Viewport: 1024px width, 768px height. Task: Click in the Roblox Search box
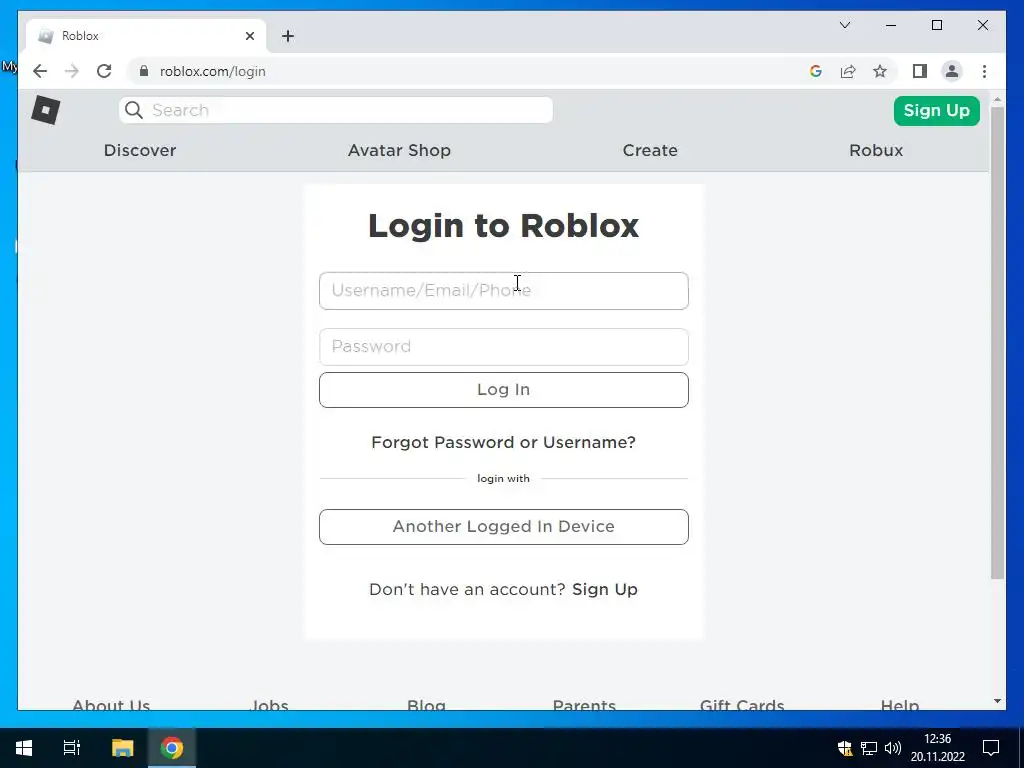[x=336, y=110]
